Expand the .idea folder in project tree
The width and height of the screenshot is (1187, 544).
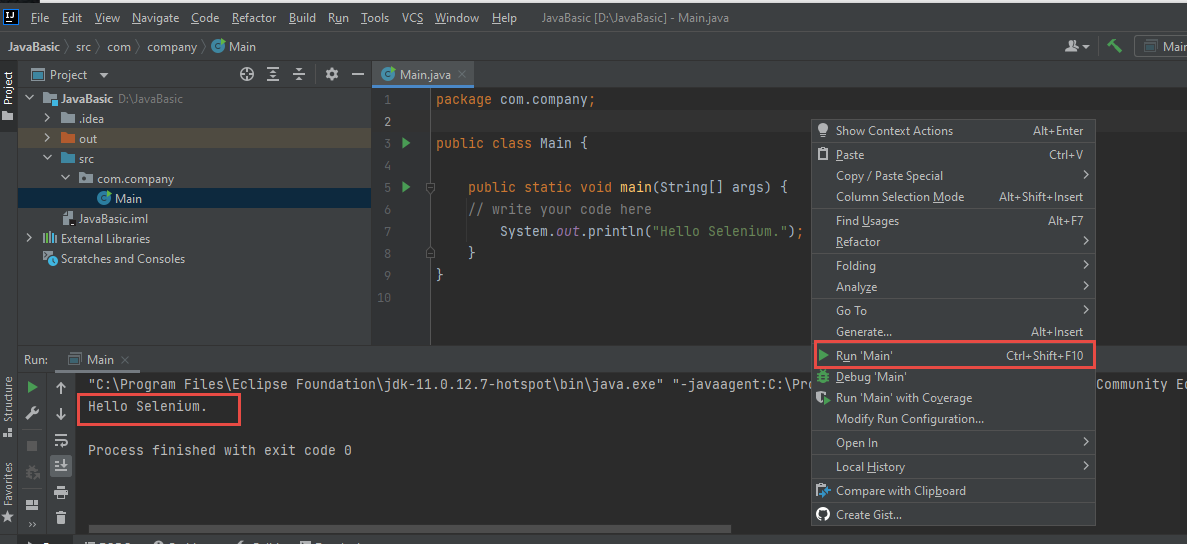pyautogui.click(x=47, y=119)
